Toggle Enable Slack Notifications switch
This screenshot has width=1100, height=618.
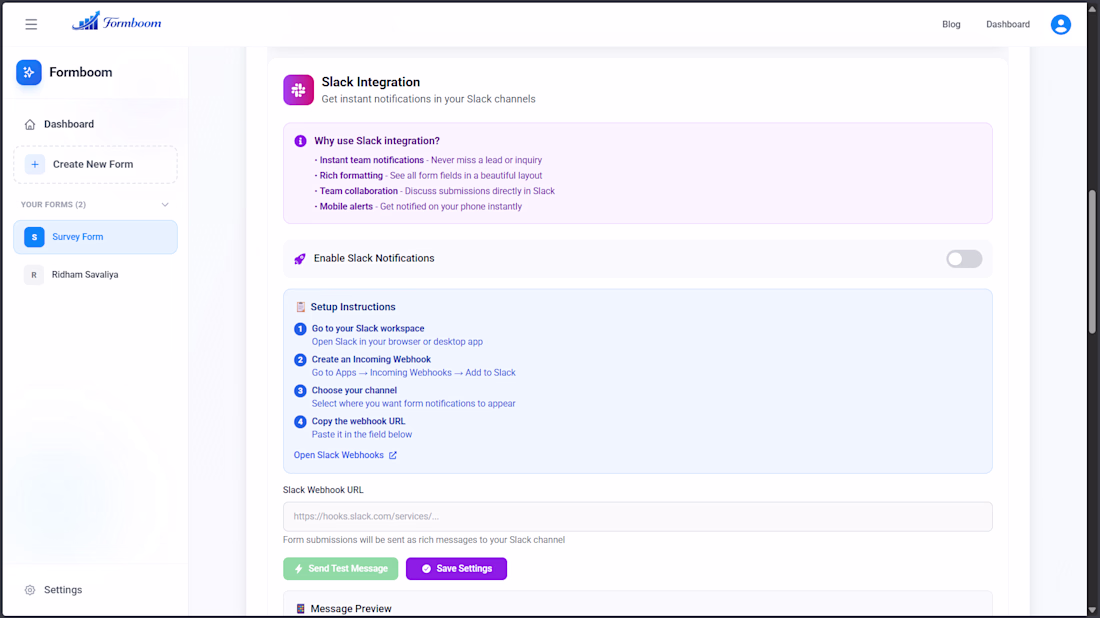964,259
